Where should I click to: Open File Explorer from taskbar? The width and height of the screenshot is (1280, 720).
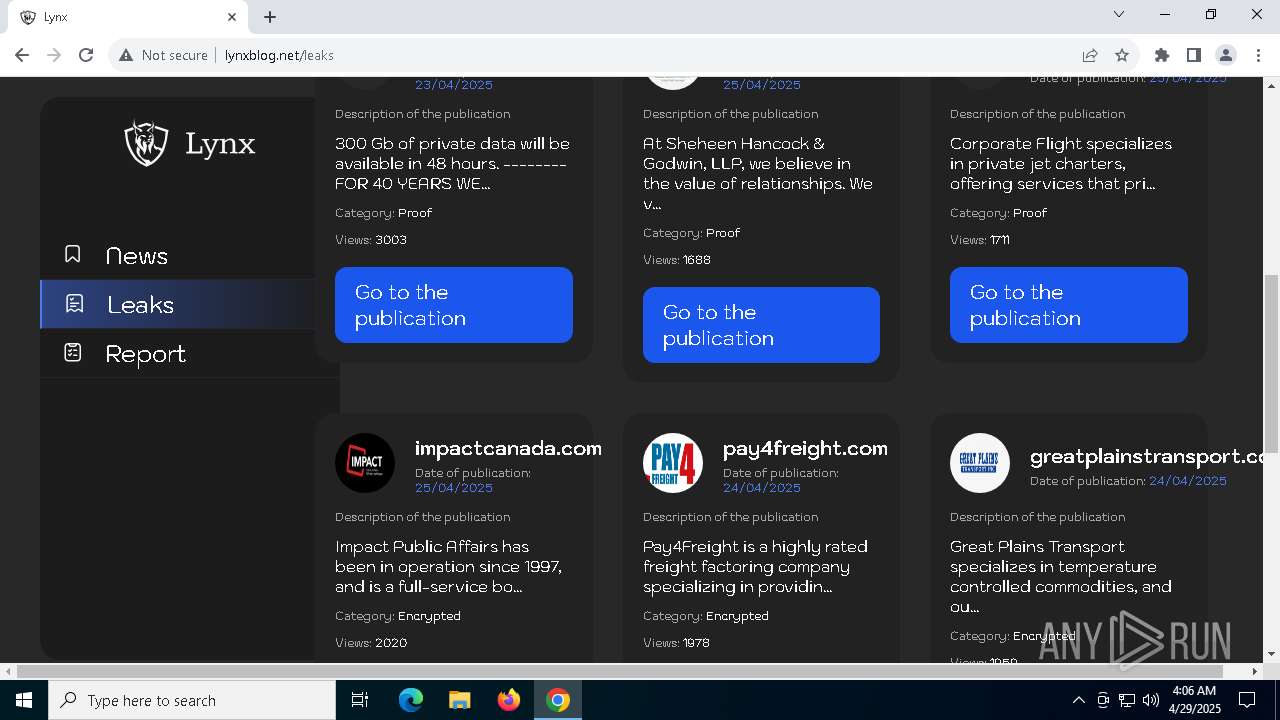[x=459, y=700]
